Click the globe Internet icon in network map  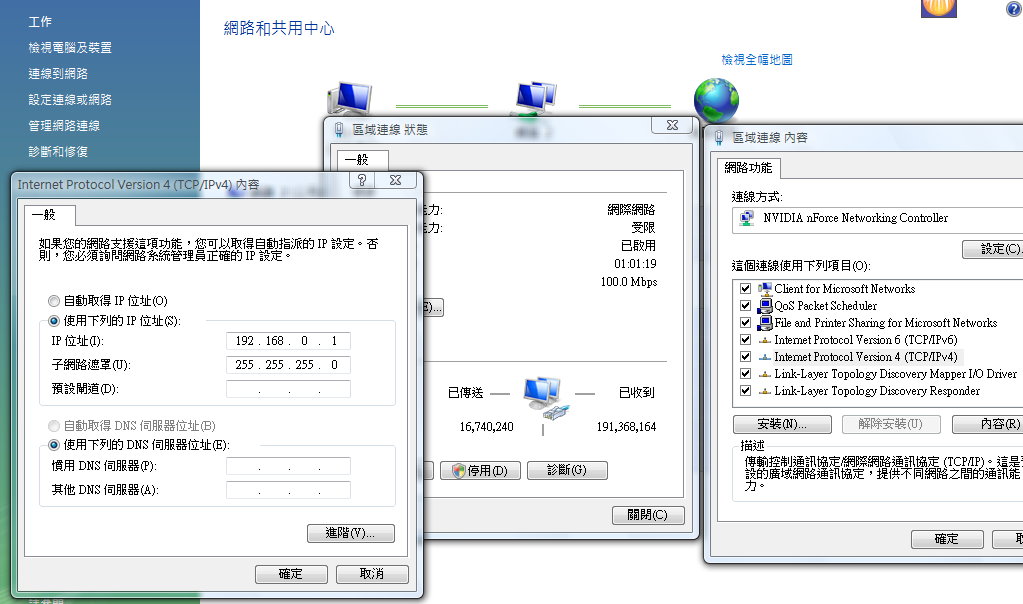(x=716, y=100)
